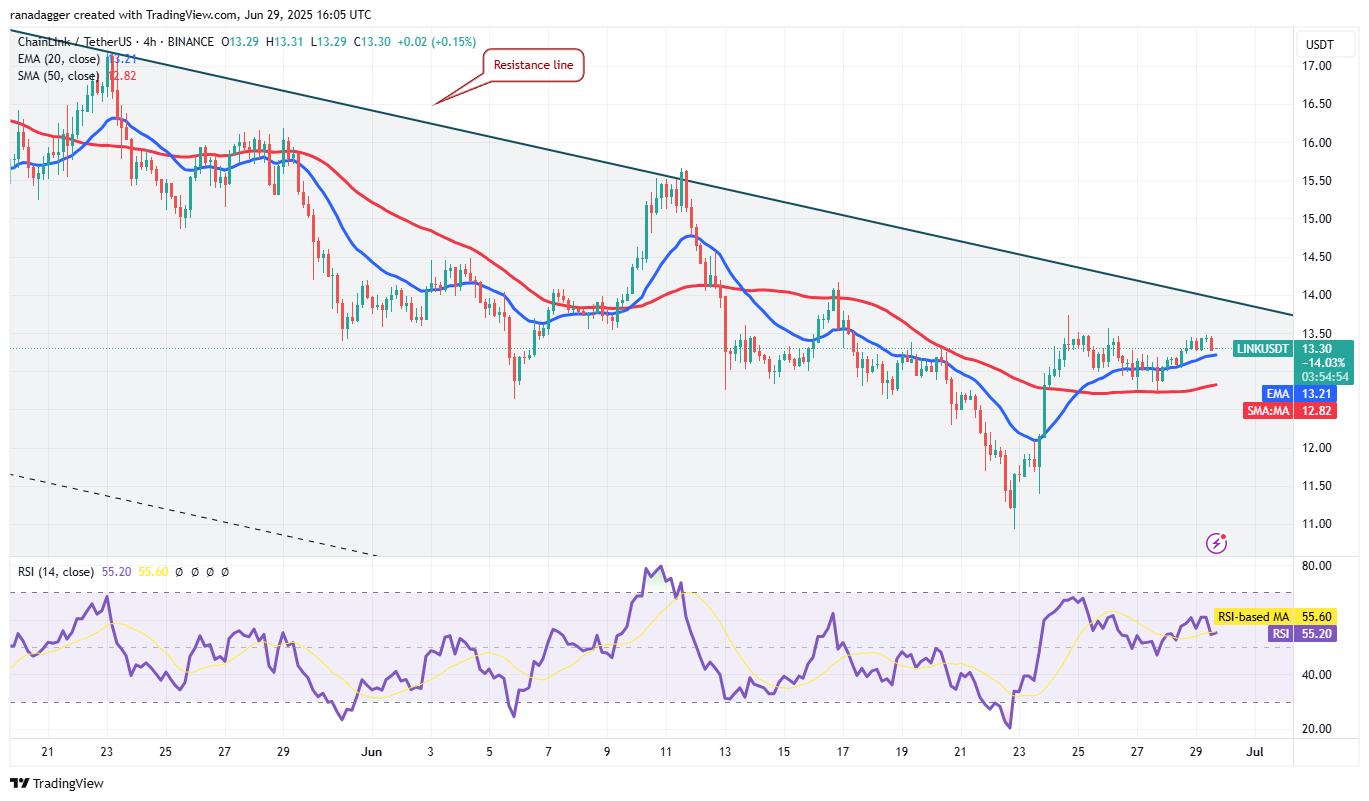This screenshot has height=801, width=1369.
Task: Click the blue EMA axis label
Action: point(1278,394)
